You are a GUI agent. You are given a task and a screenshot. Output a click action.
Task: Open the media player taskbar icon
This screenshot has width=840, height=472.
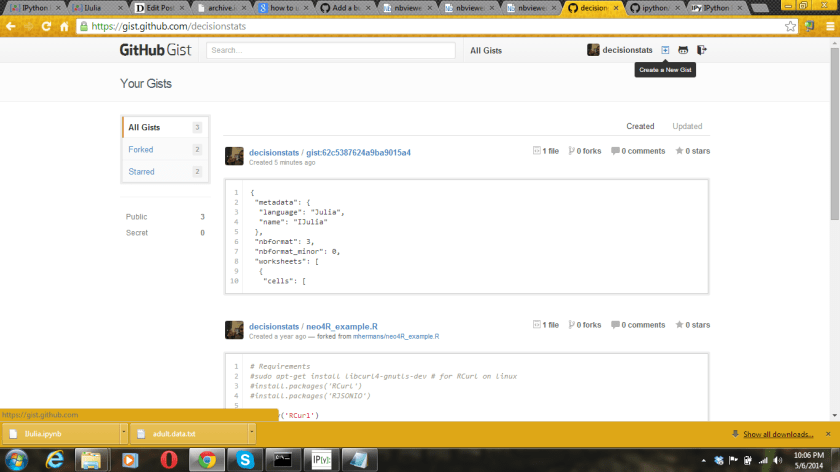click(x=130, y=460)
